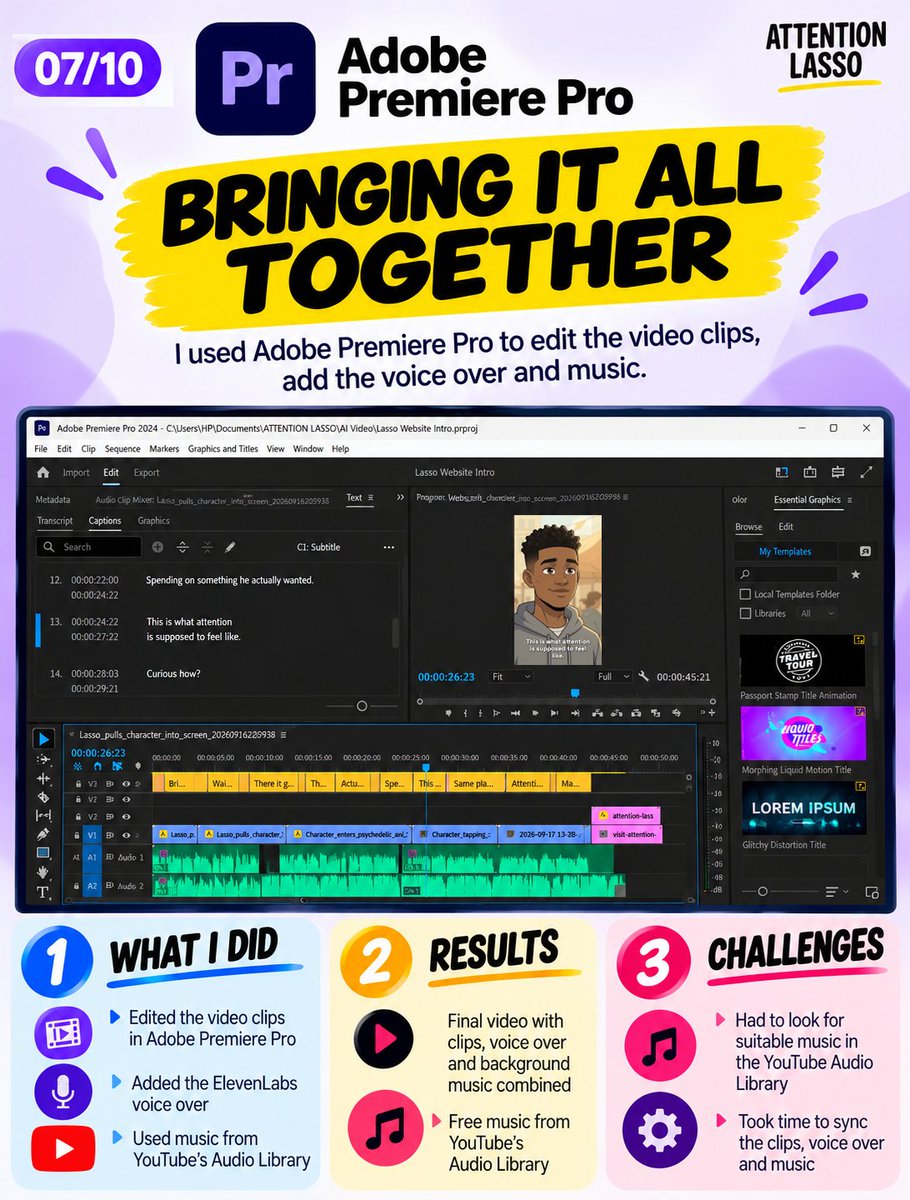Open the Workspaces icon in header
Image resolution: width=910 pixels, height=1200 pixels.
pyautogui.click(x=782, y=472)
